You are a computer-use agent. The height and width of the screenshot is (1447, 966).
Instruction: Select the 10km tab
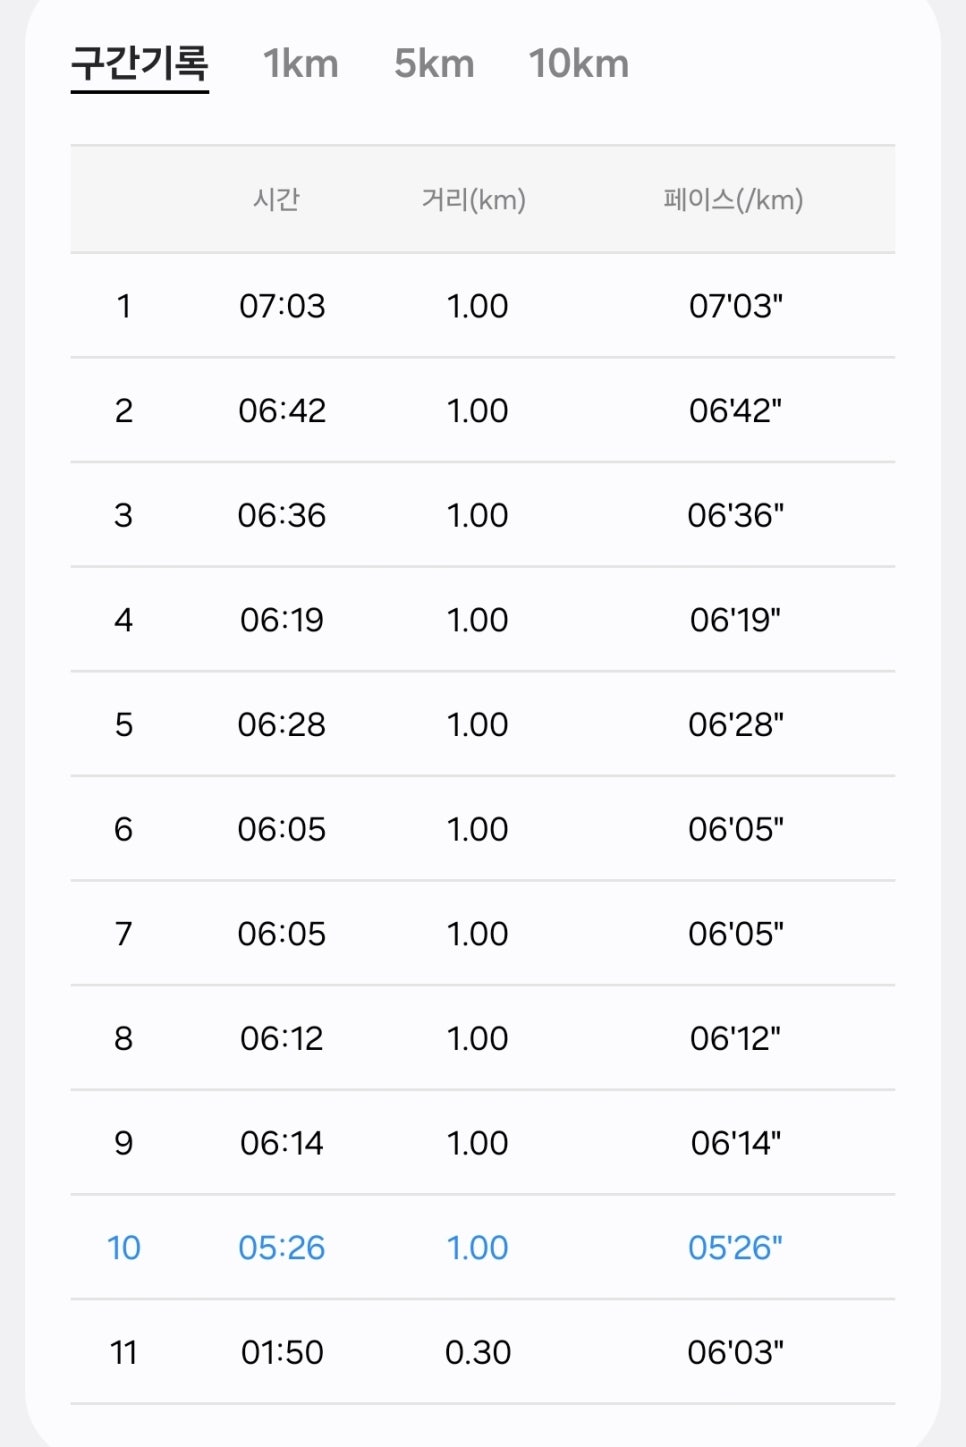[x=579, y=64]
